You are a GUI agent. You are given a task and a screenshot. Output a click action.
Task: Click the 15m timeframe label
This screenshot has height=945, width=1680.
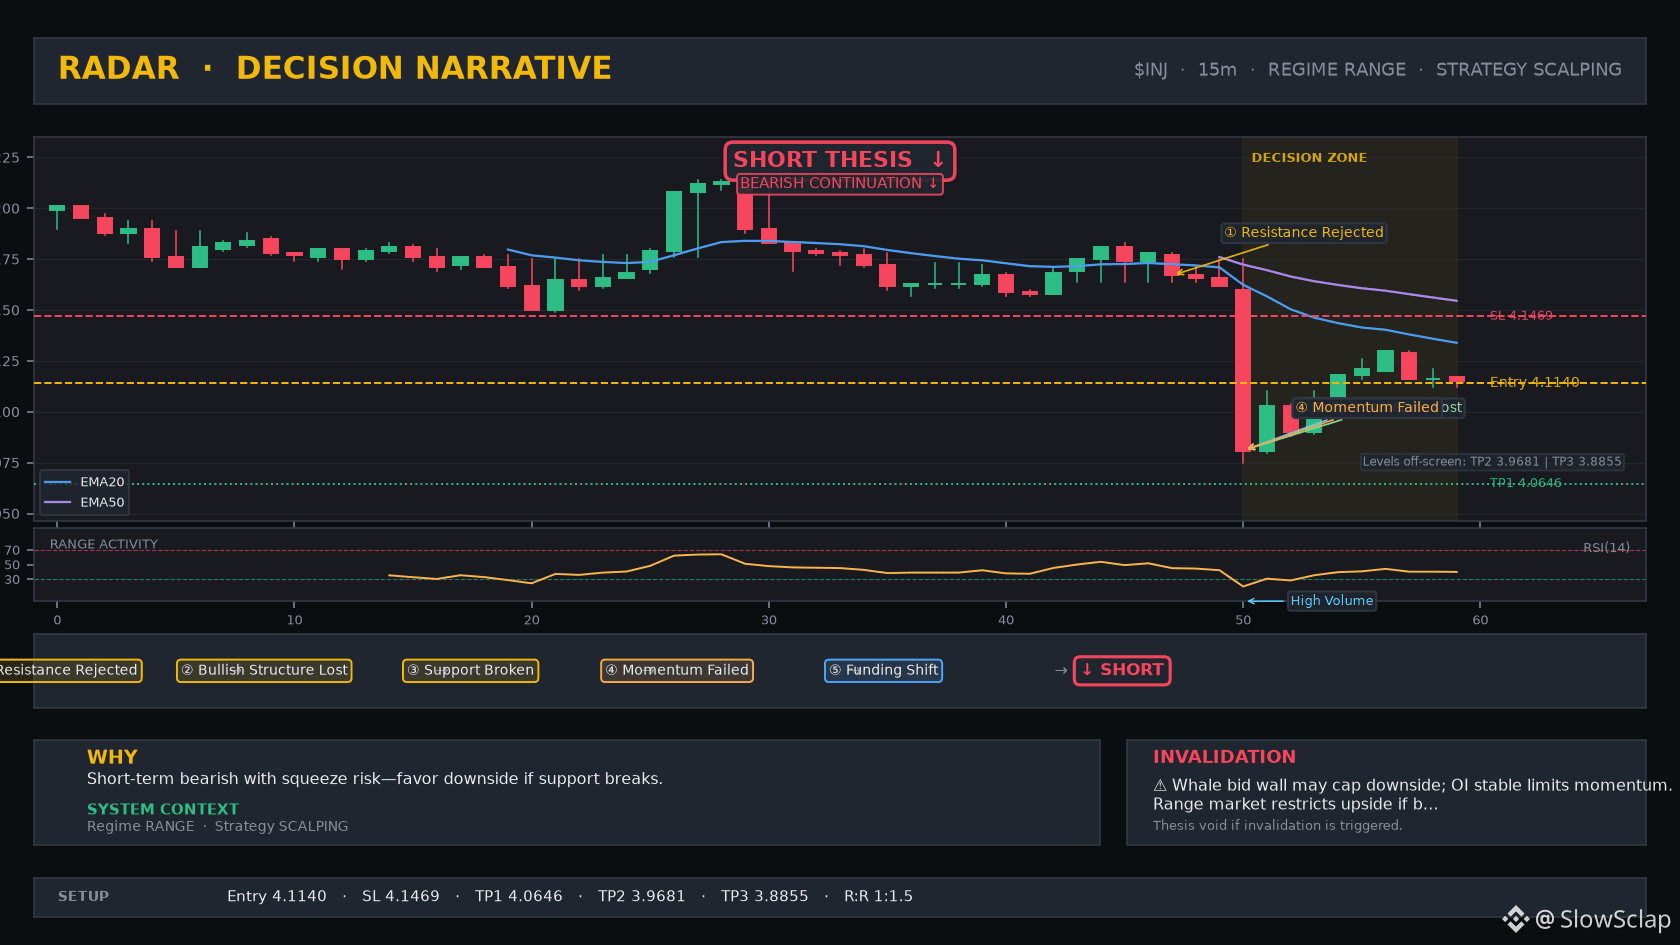pyautogui.click(x=1217, y=70)
